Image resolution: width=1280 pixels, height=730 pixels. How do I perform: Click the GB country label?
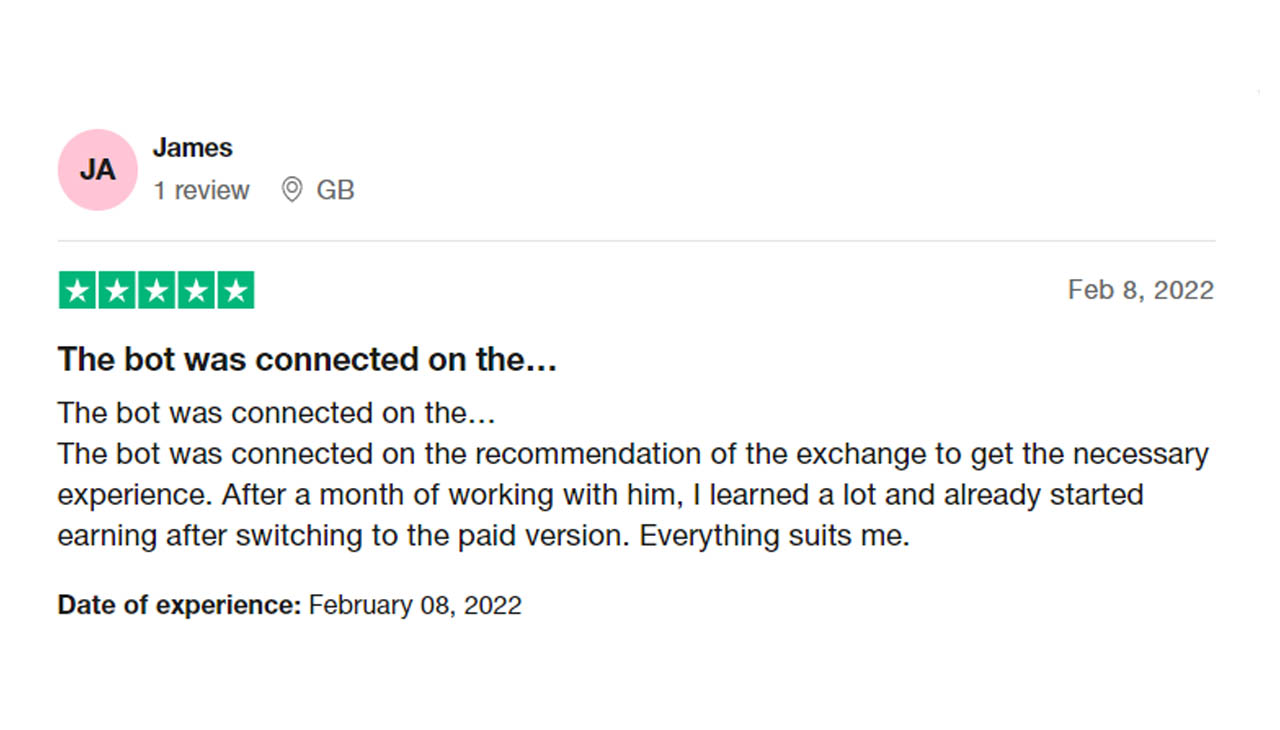click(x=335, y=190)
